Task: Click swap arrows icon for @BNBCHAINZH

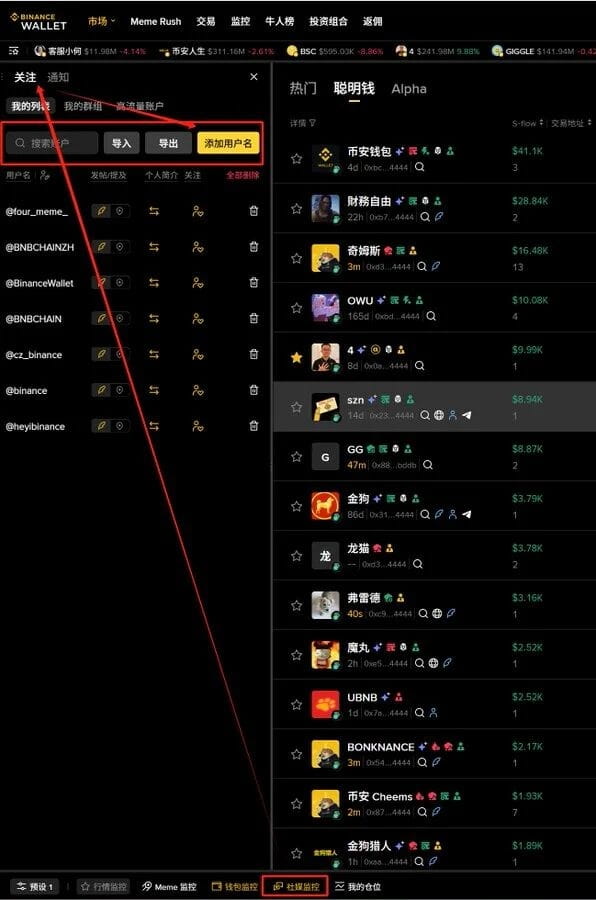Action: point(154,247)
